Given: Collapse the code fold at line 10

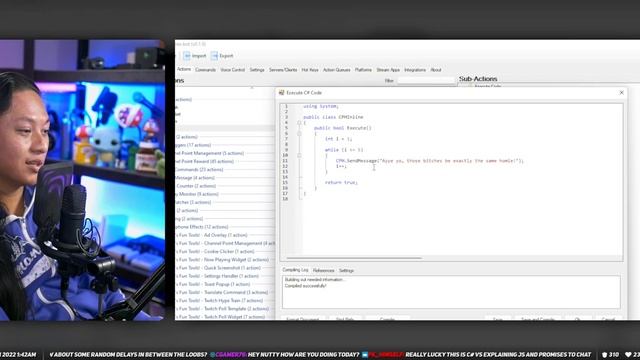Looking at the screenshot, I should coord(299,155).
